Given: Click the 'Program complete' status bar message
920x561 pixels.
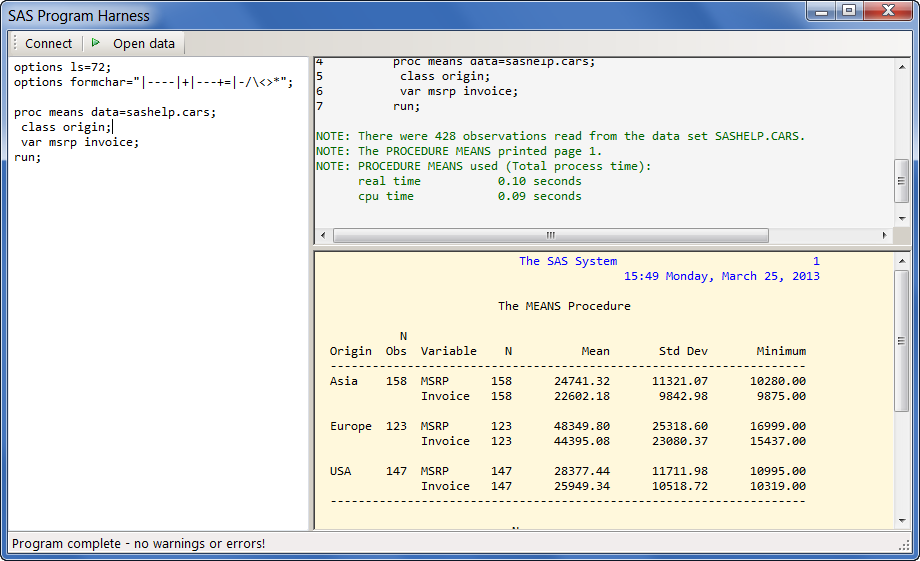Looking at the screenshot, I should point(138,544).
